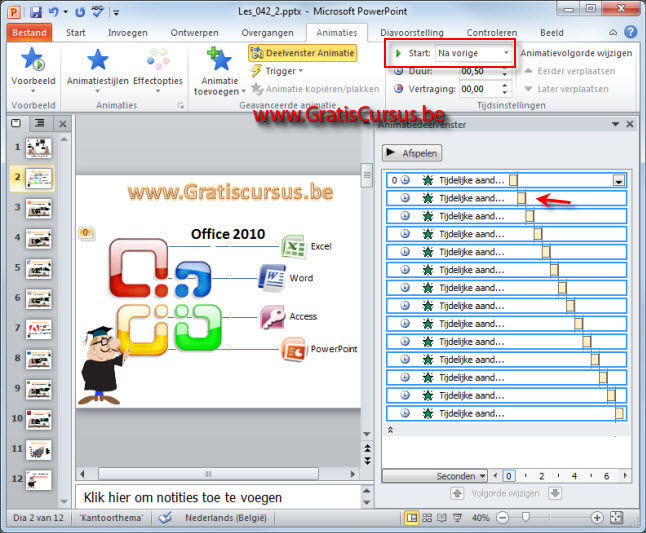Viewport: 646px width, 533px height.
Task: Open Animatiedeelvenster pane options arrow
Action: pos(616,124)
